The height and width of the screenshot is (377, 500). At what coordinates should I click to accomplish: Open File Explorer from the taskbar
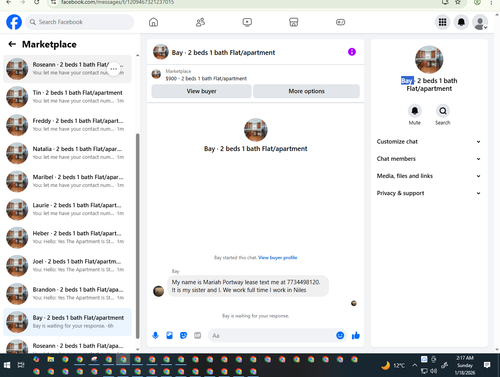pos(51,359)
